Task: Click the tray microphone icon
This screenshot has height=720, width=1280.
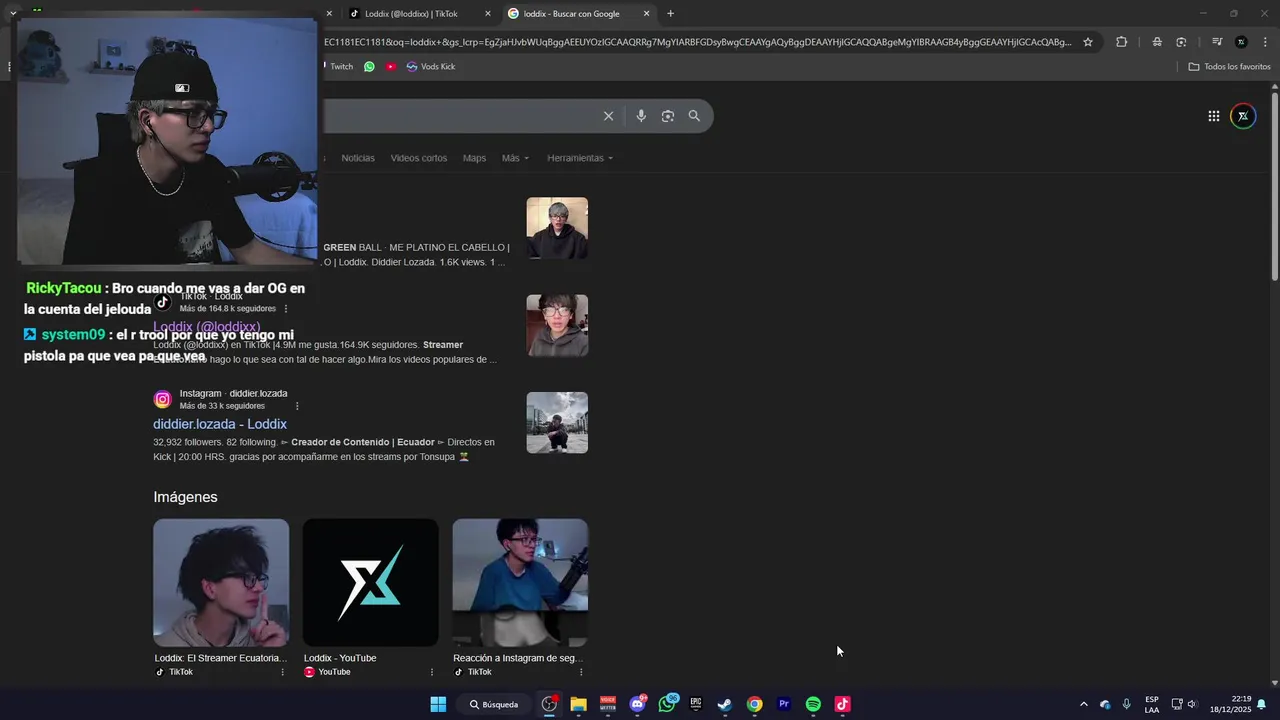Action: coord(1127,704)
